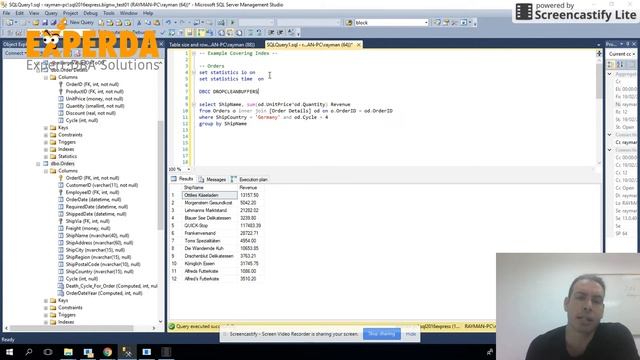Switch to the Messages results tab
Screen dimensions: 640x360
(213, 179)
